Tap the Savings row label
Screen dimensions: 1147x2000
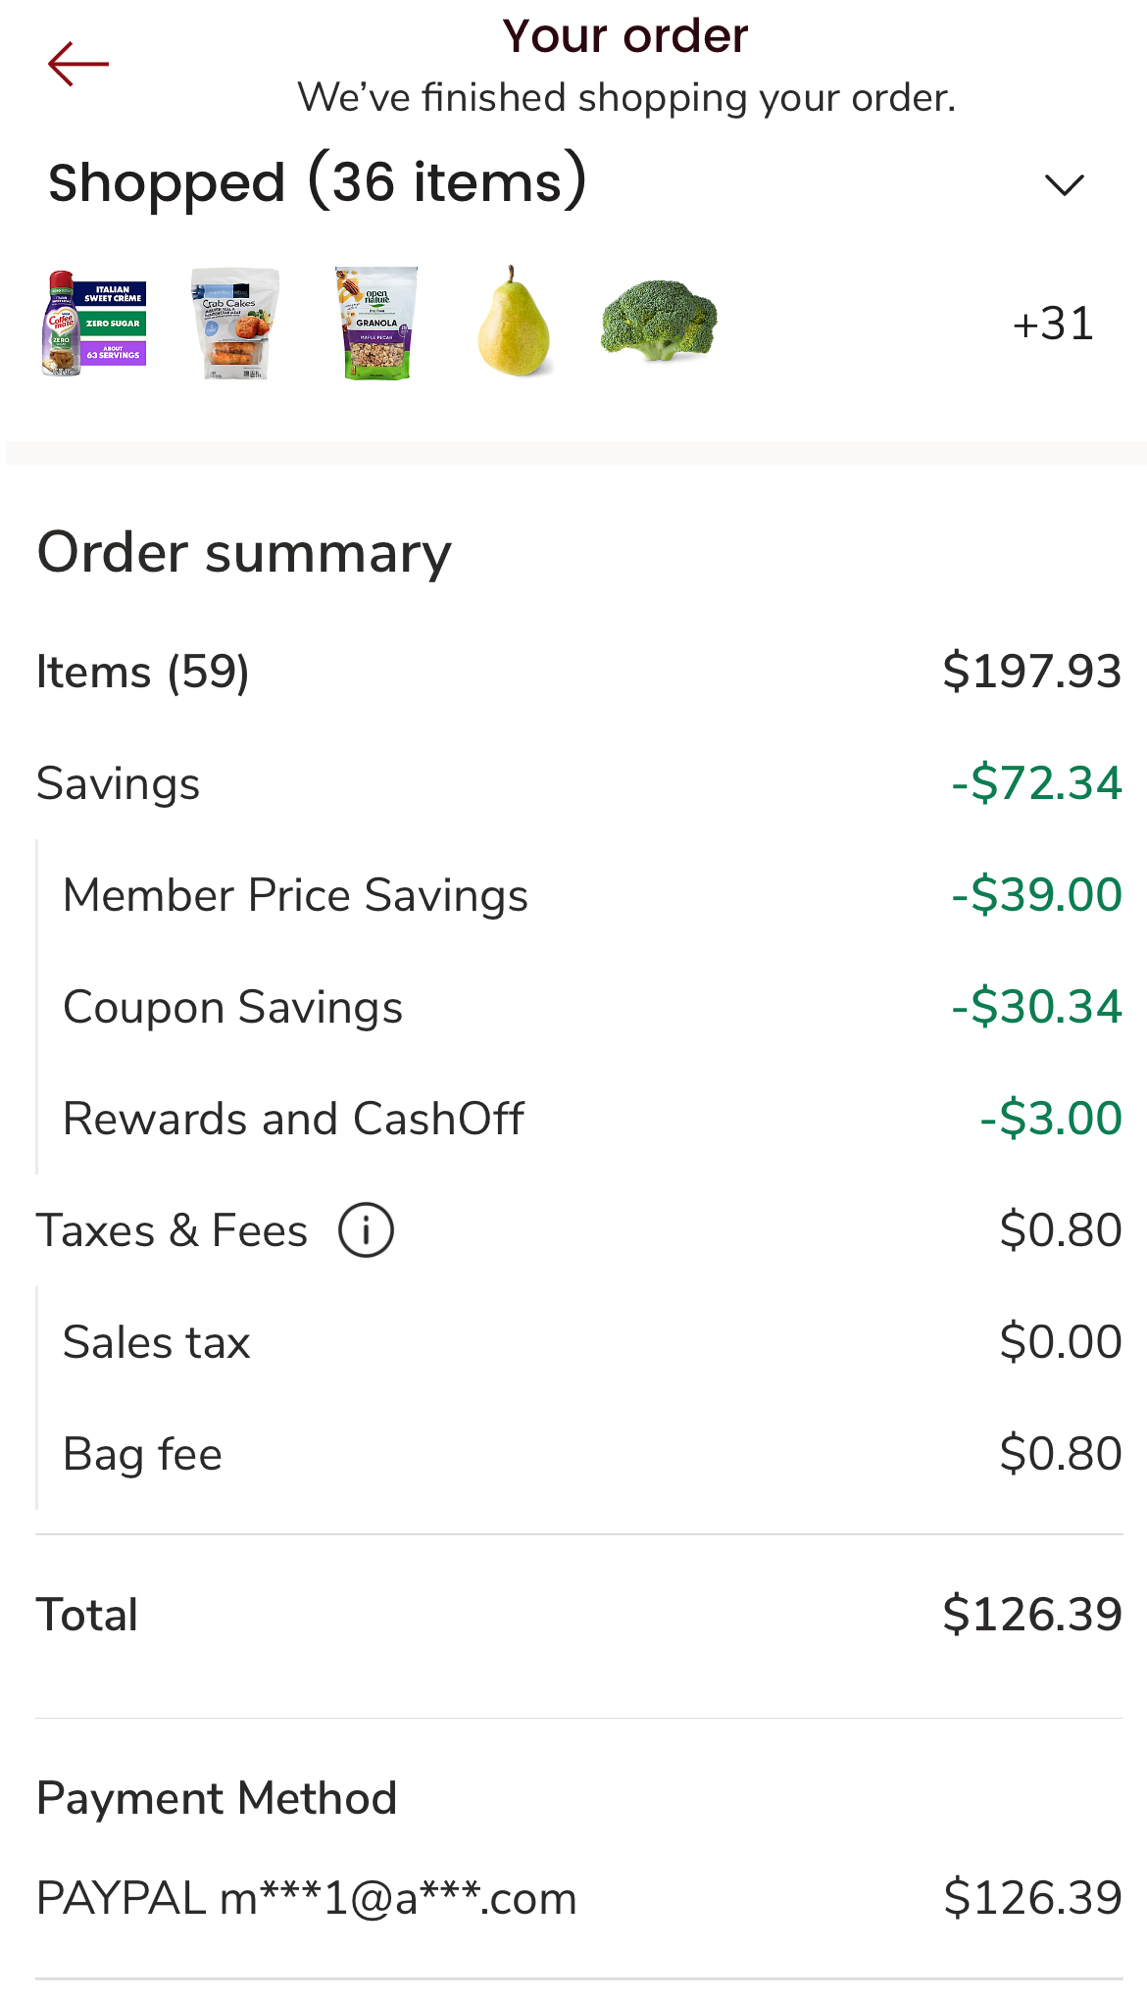pos(118,784)
